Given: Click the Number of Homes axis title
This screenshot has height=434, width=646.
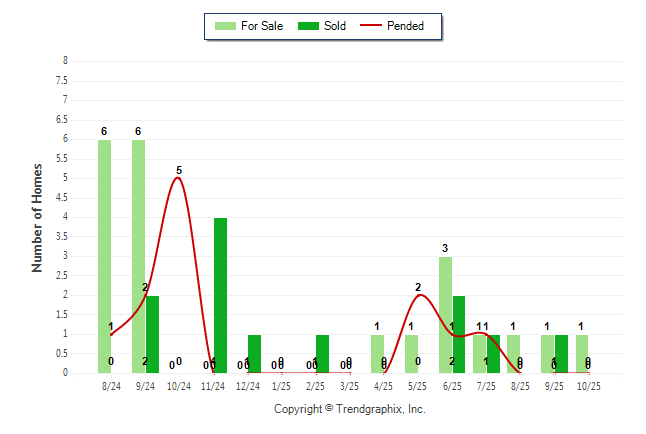Looking at the screenshot, I should click(37, 217).
